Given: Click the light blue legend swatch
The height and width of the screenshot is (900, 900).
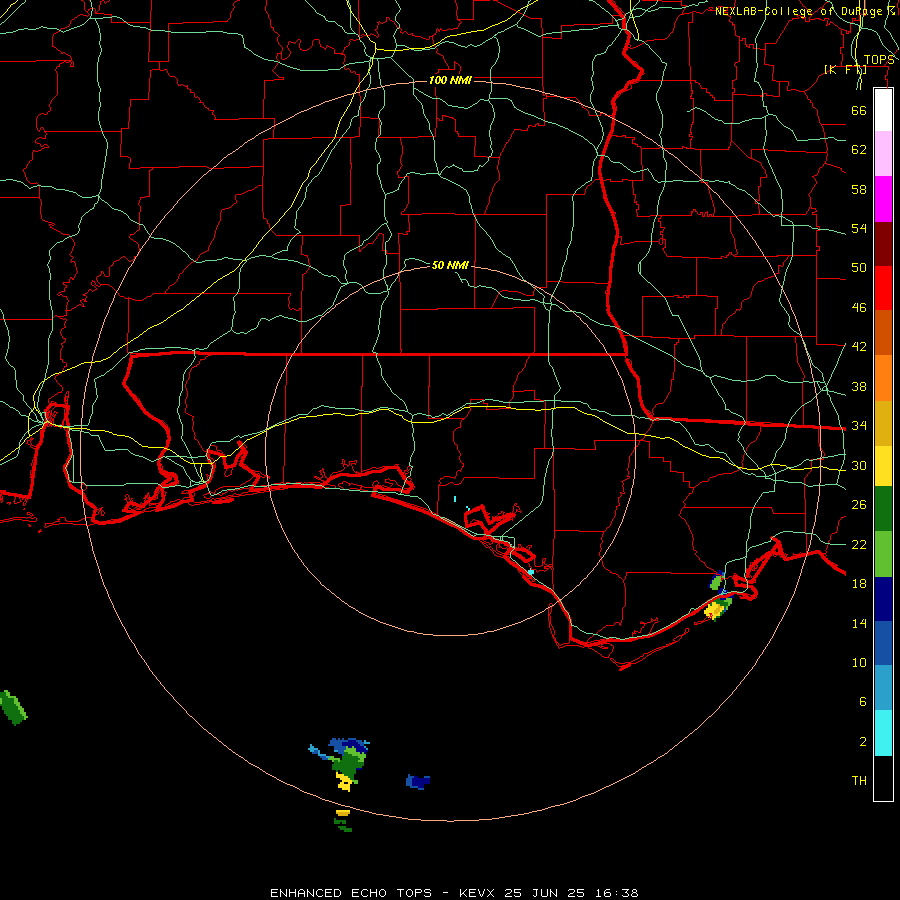Looking at the screenshot, I should [x=883, y=688].
